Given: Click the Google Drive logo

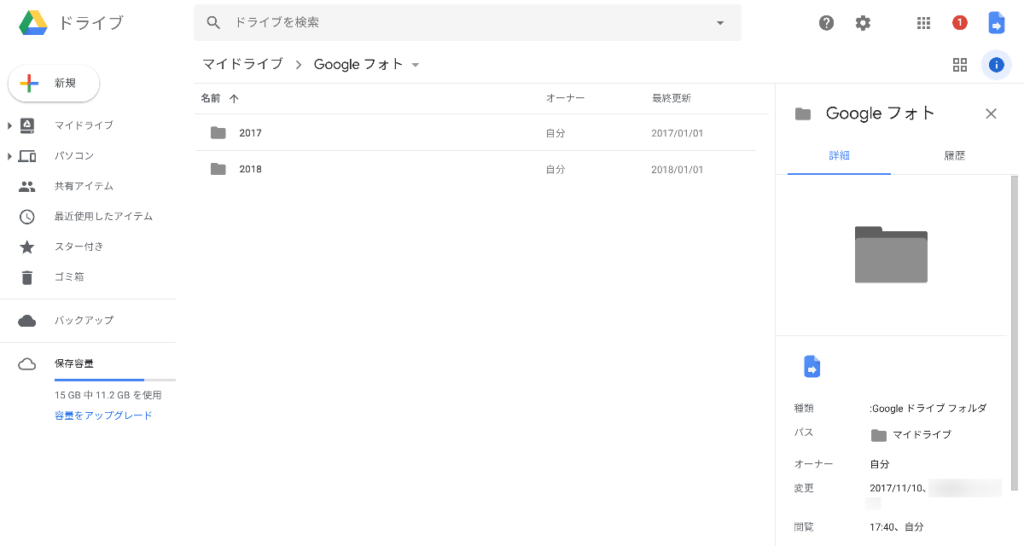Looking at the screenshot, I should (x=33, y=23).
